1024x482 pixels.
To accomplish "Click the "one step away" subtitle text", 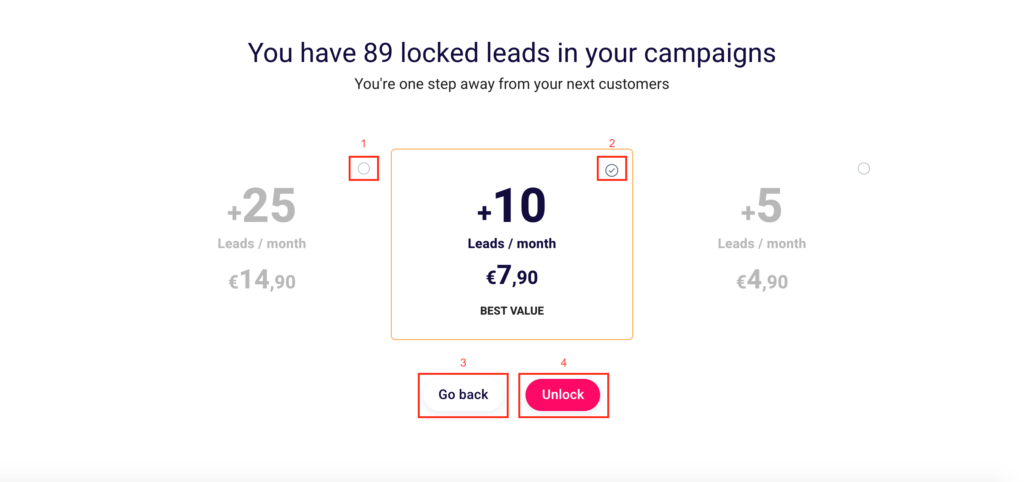I will pos(512,85).
